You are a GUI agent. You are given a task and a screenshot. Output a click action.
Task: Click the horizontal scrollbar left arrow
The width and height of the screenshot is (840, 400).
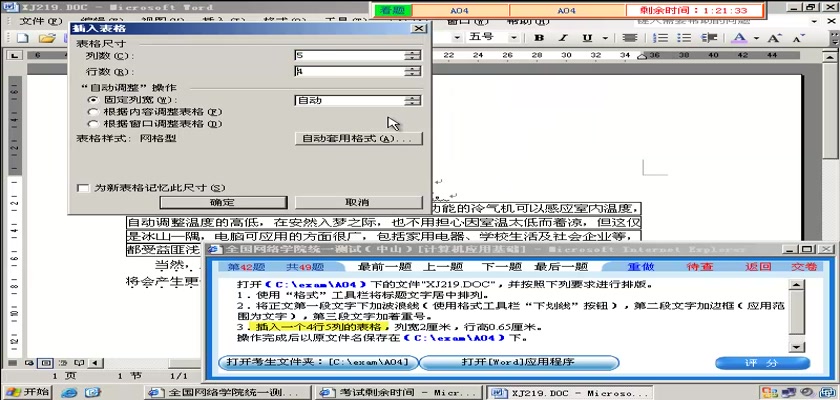(95, 363)
